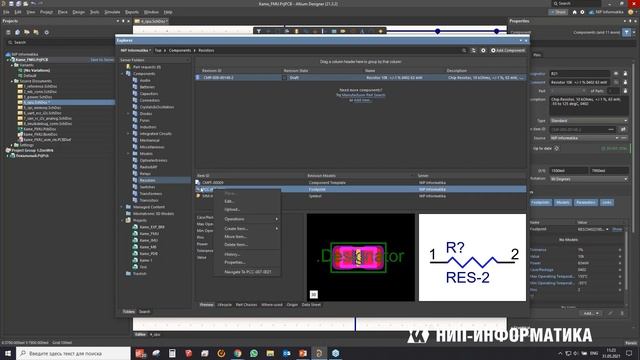640x360 pixels.
Task: Toggle the Designator lock icon
Action: 625,74
